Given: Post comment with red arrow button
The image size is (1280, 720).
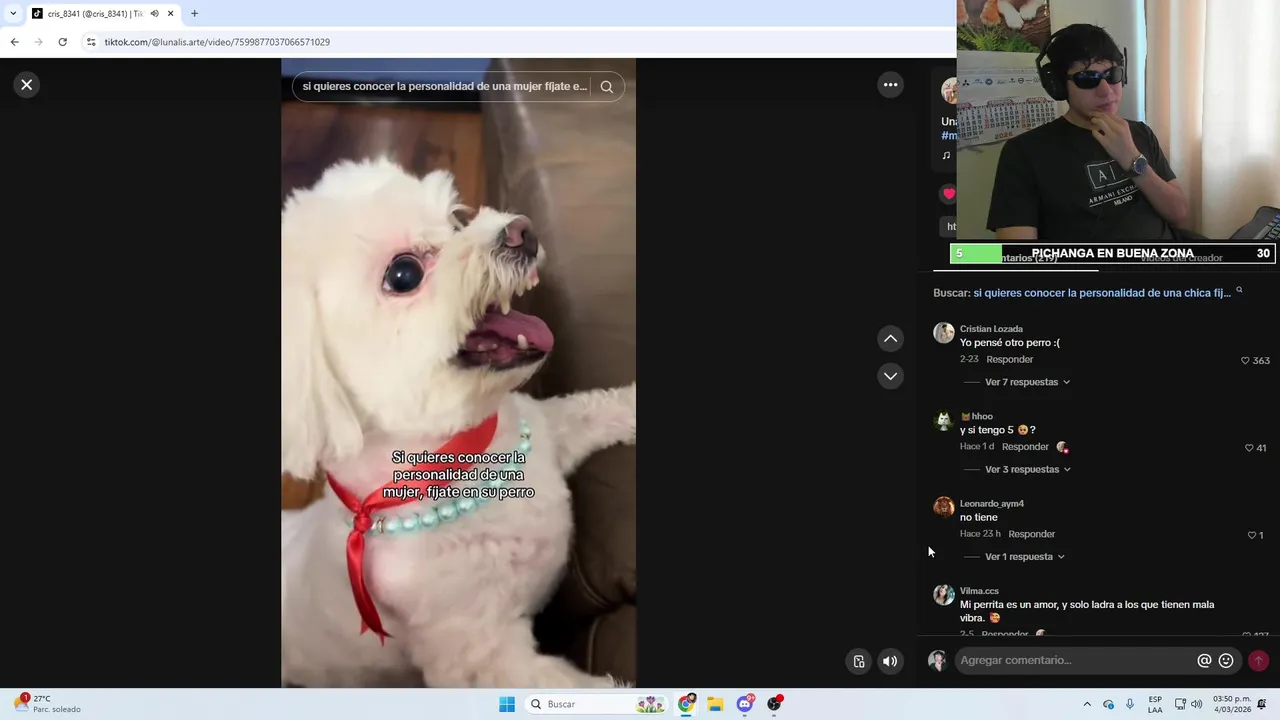Looking at the screenshot, I should [x=1258, y=660].
